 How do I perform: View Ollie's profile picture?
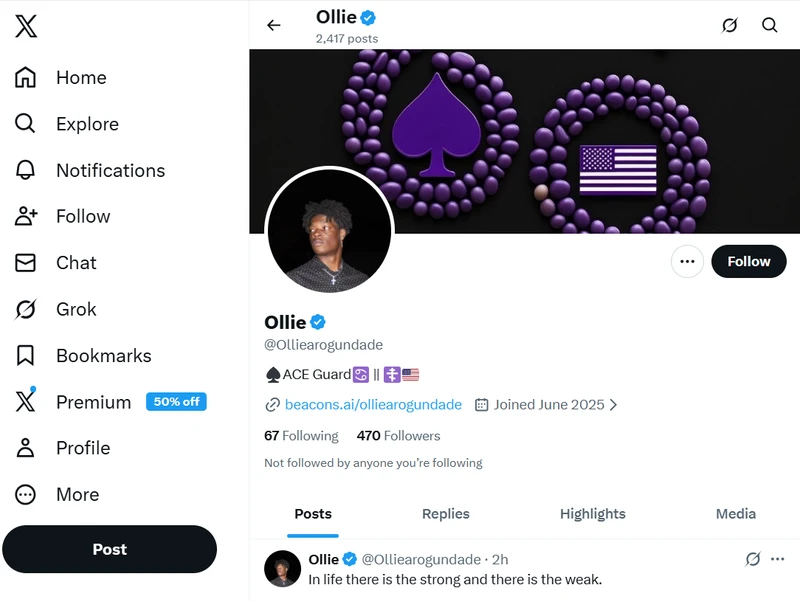[x=330, y=230]
